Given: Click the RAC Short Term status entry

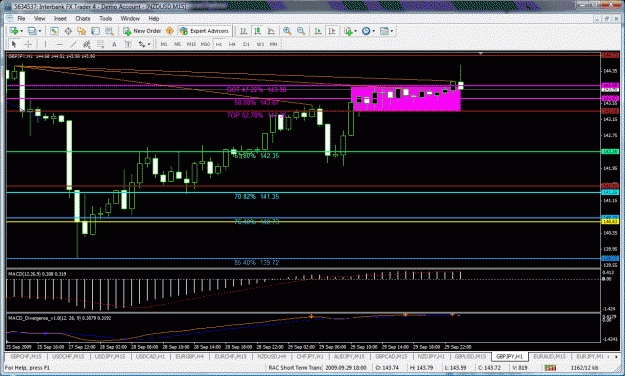Looking at the screenshot, I should coord(295,368).
